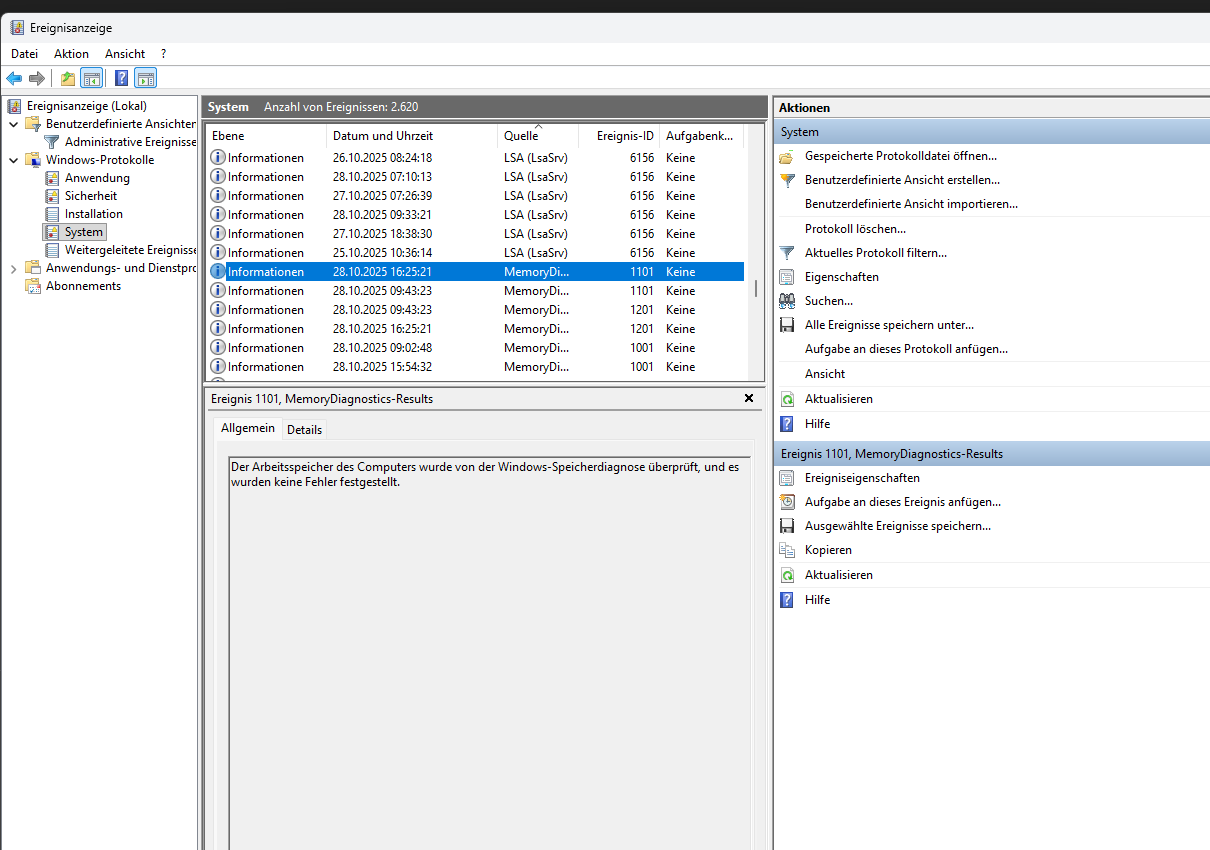The image size is (1210, 850).
Task: Select Abonnements in the tree
Action: (x=83, y=286)
